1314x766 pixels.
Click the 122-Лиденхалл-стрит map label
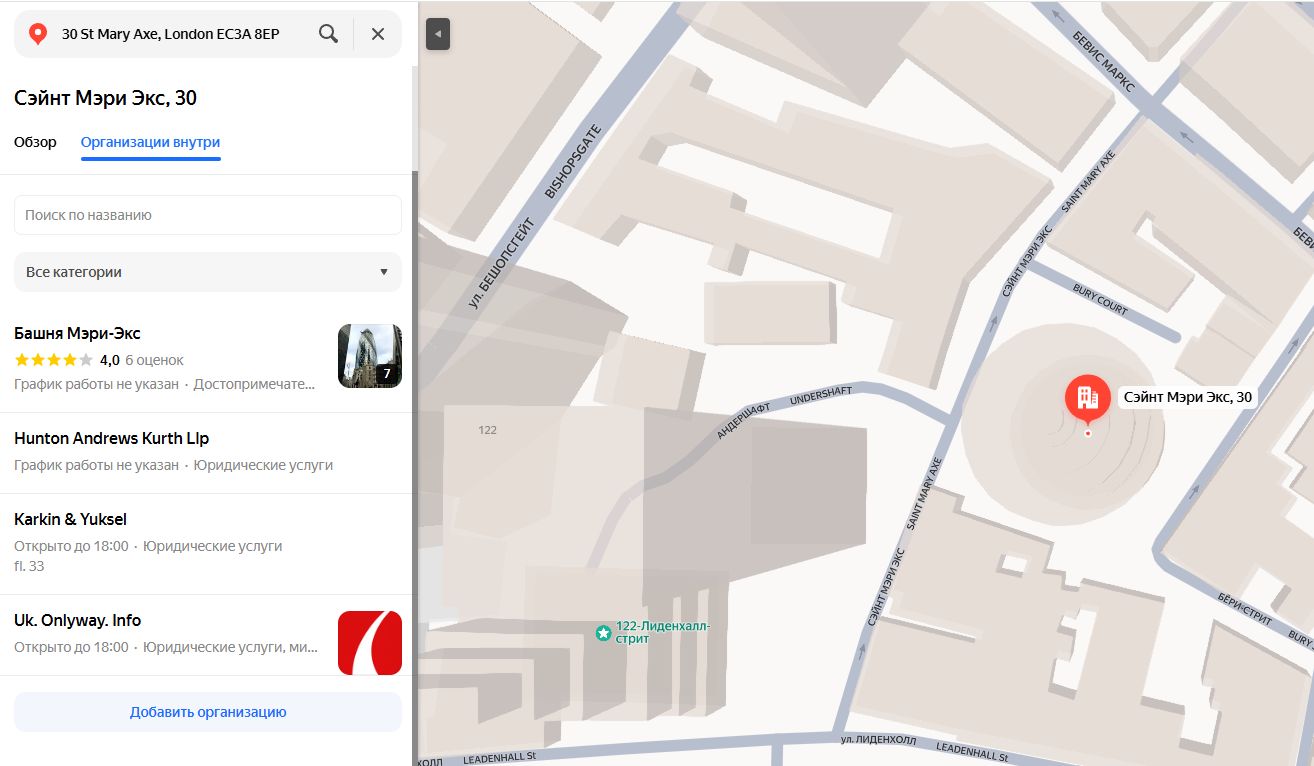(x=662, y=632)
